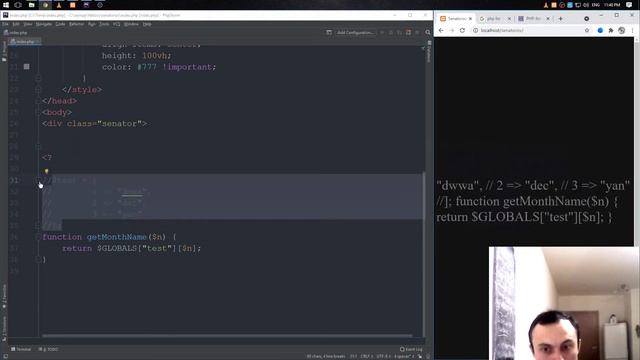Open the notification center in system tray
640x360 pixels.
pos(629,5)
